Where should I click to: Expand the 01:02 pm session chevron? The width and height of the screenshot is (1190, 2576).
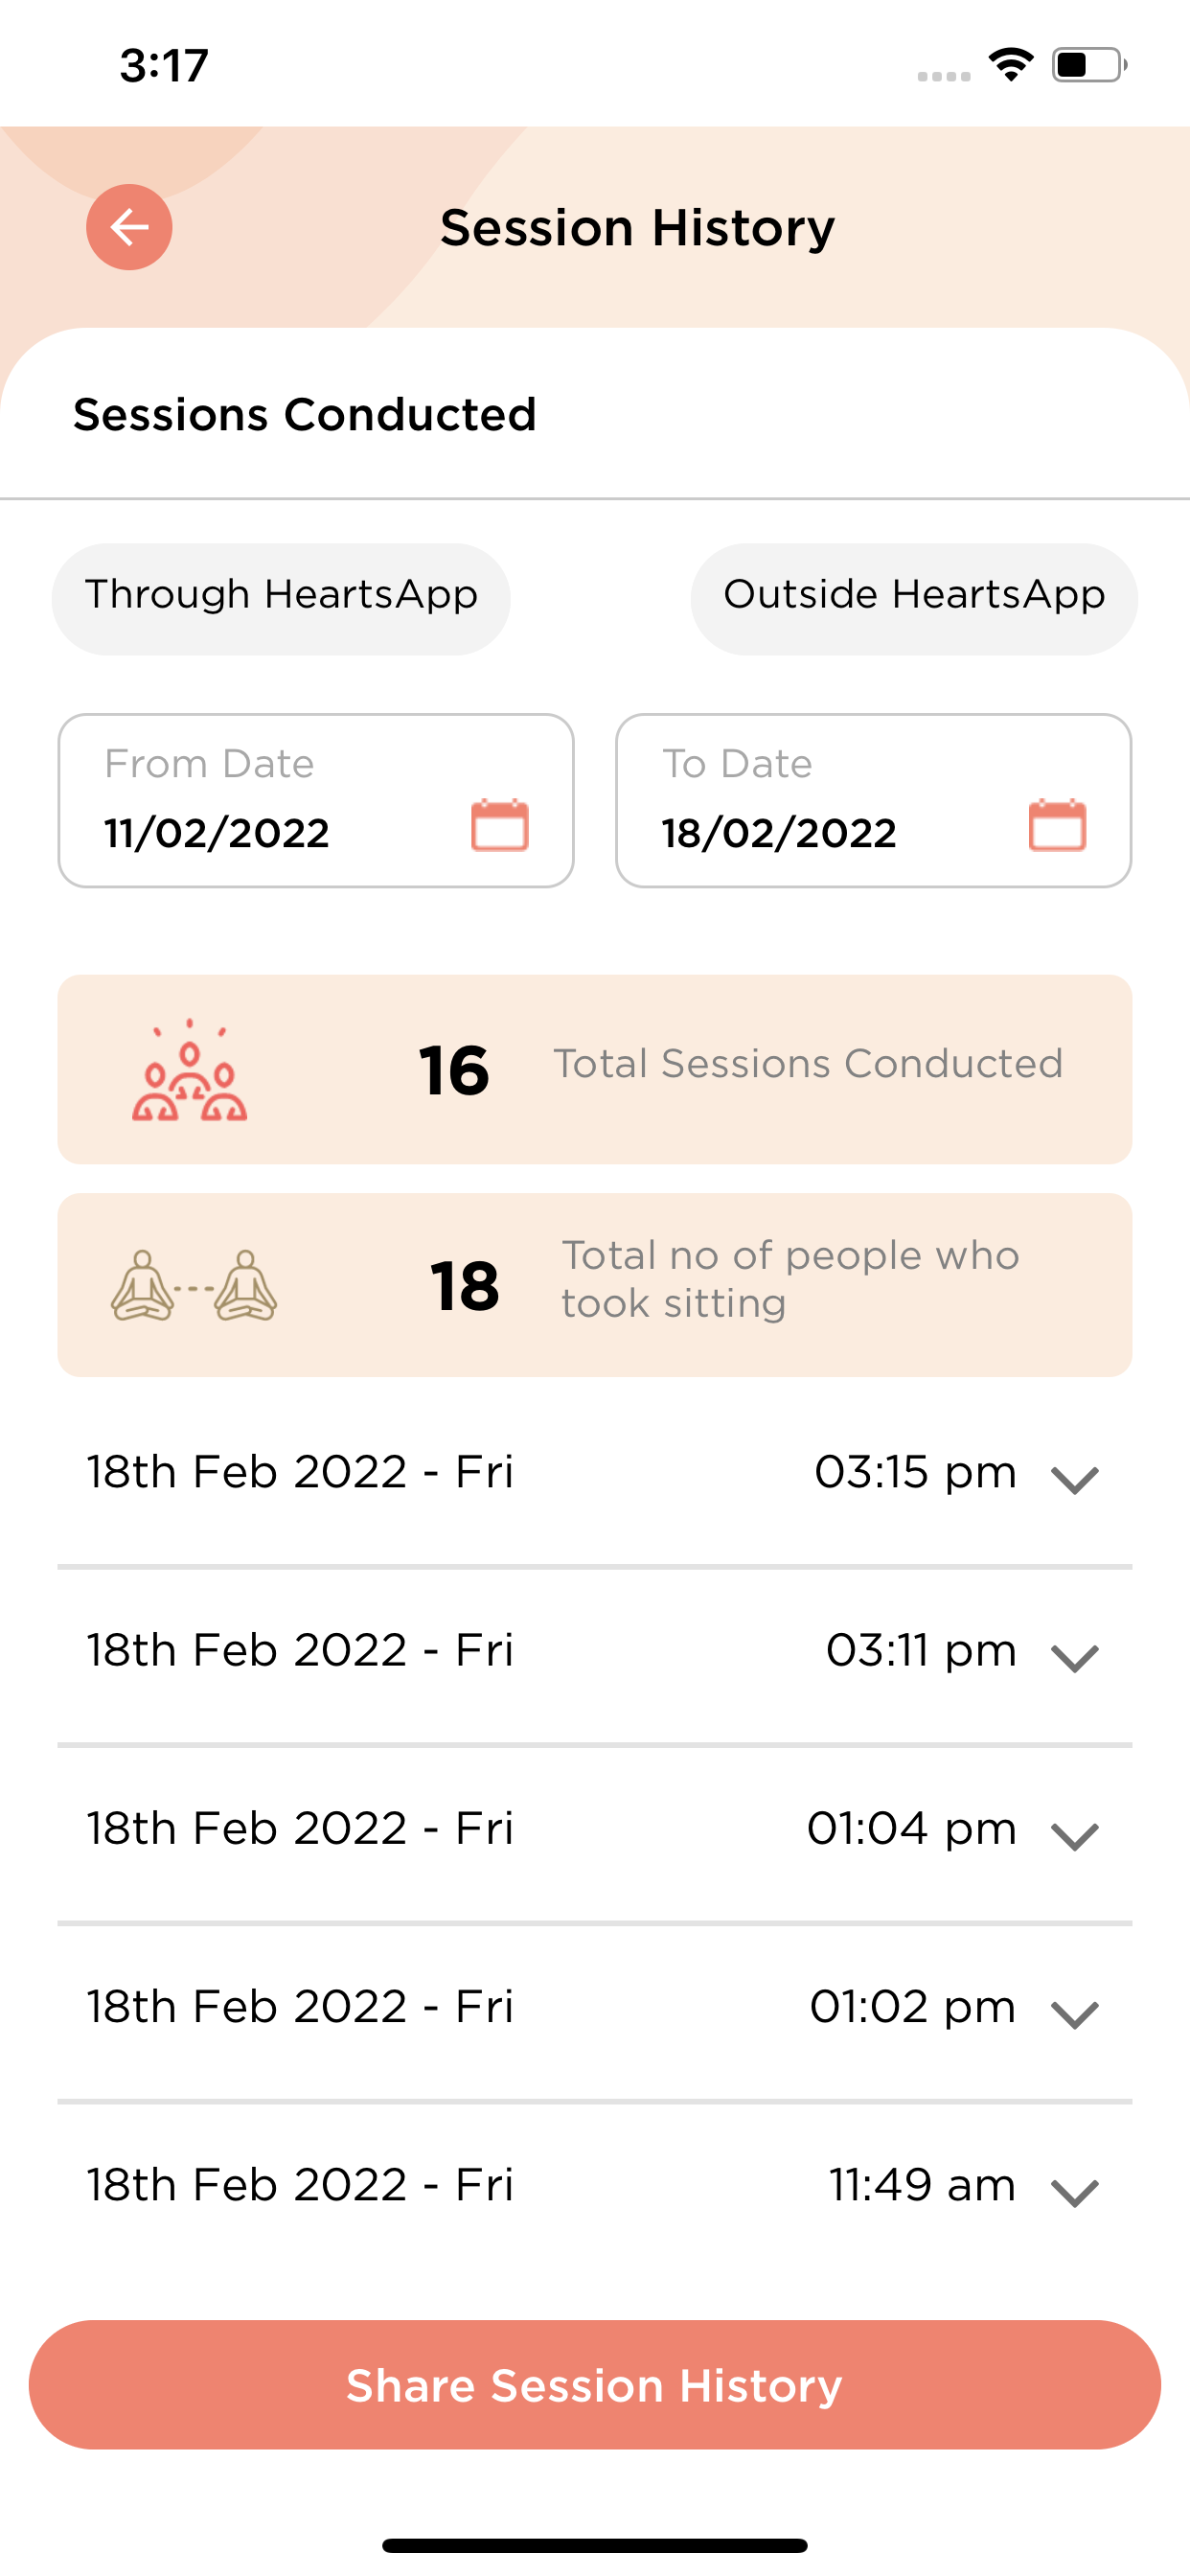(x=1075, y=2013)
